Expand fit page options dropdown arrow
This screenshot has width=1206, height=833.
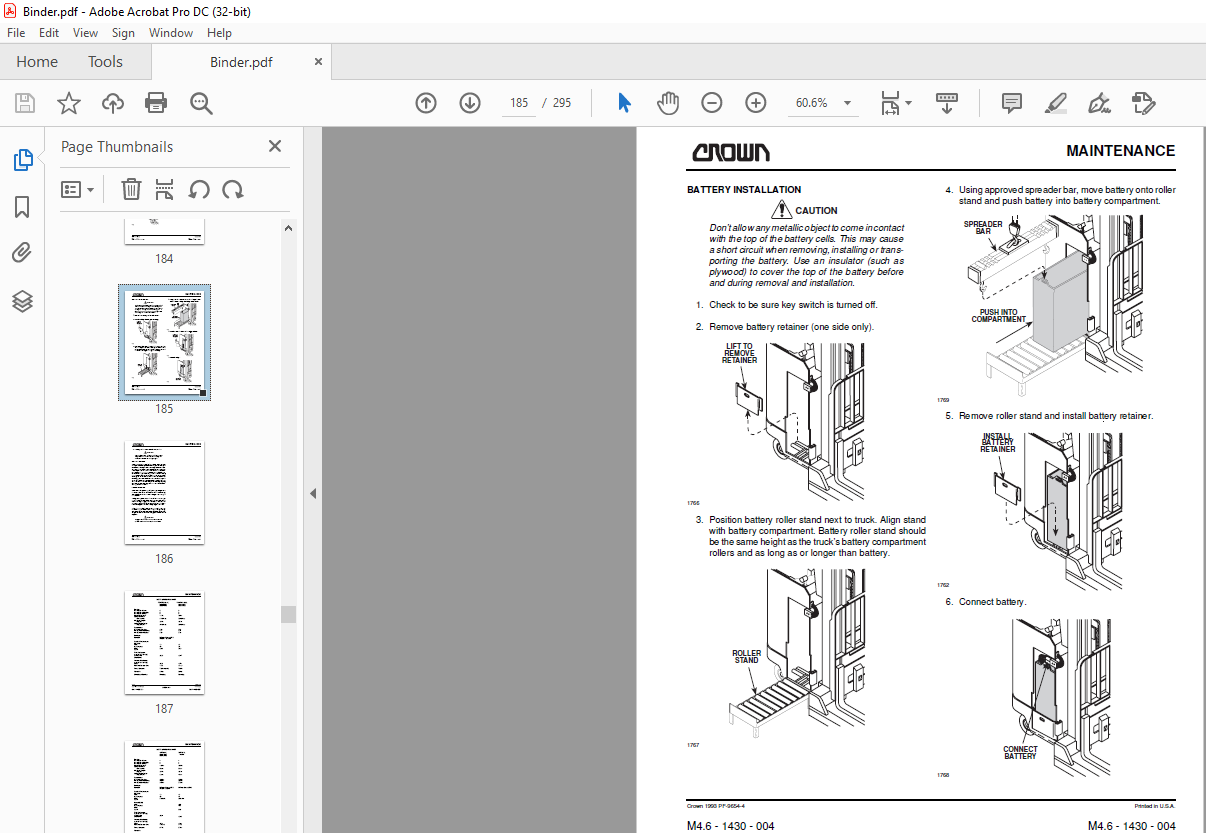click(x=908, y=103)
